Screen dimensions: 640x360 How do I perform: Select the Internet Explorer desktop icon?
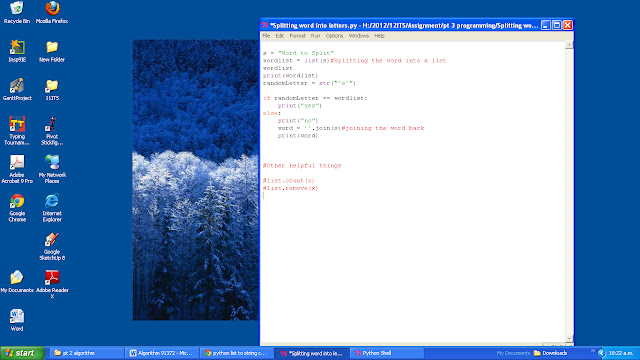tap(52, 208)
